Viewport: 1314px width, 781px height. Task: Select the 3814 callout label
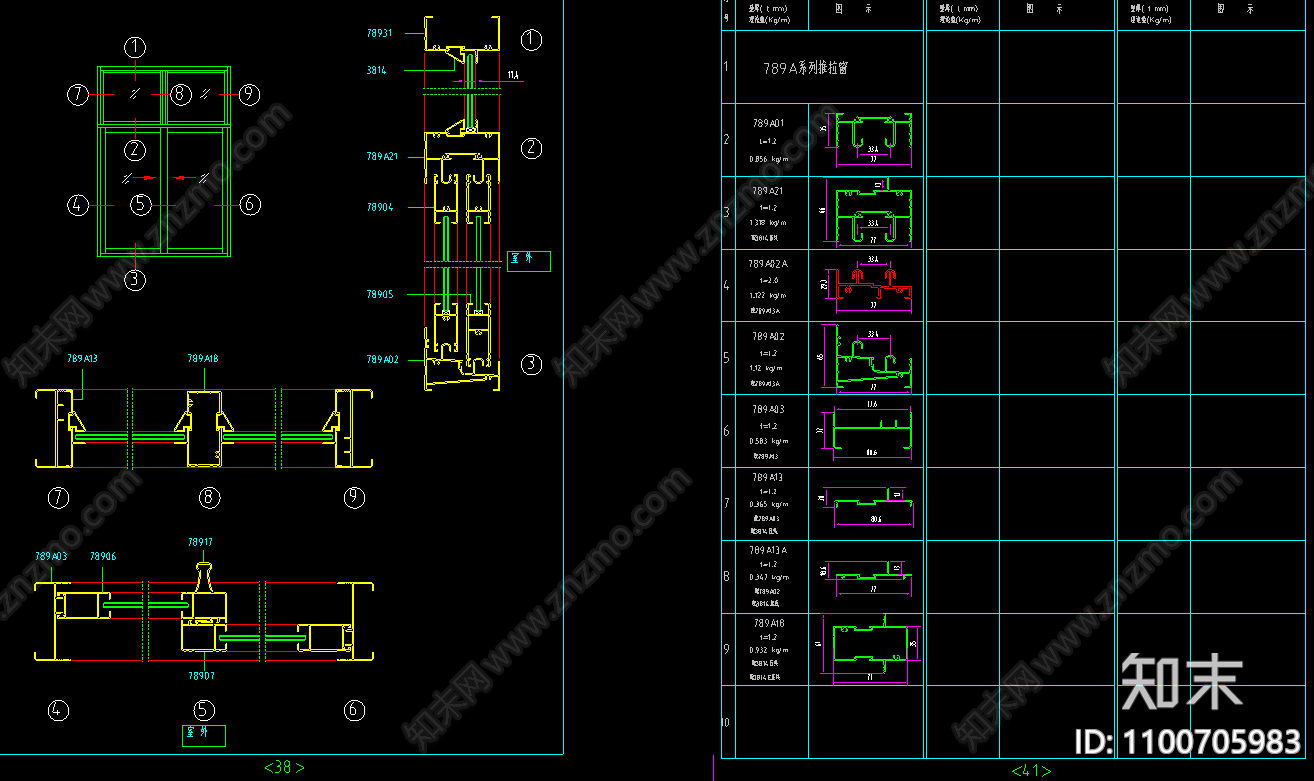pyautogui.click(x=376, y=70)
